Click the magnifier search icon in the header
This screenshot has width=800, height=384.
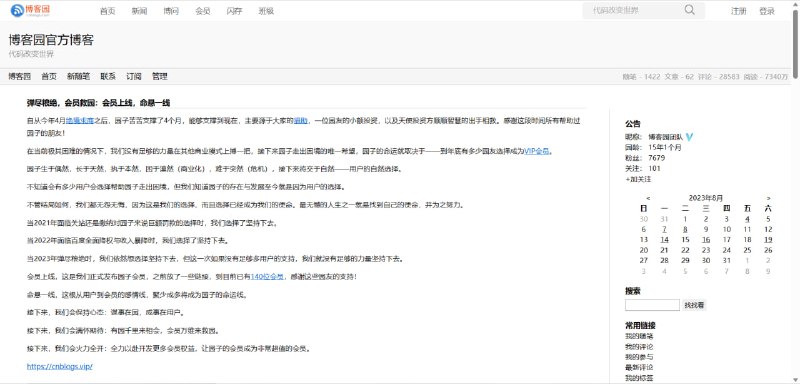tap(689, 10)
